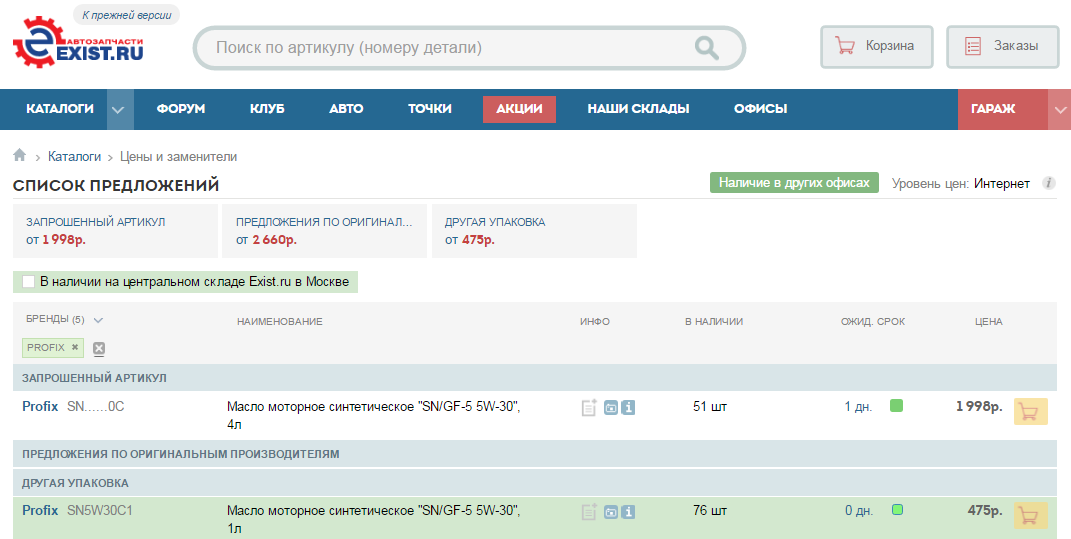
Task: Click the 51 шт stock value
Action: [x=710, y=406]
